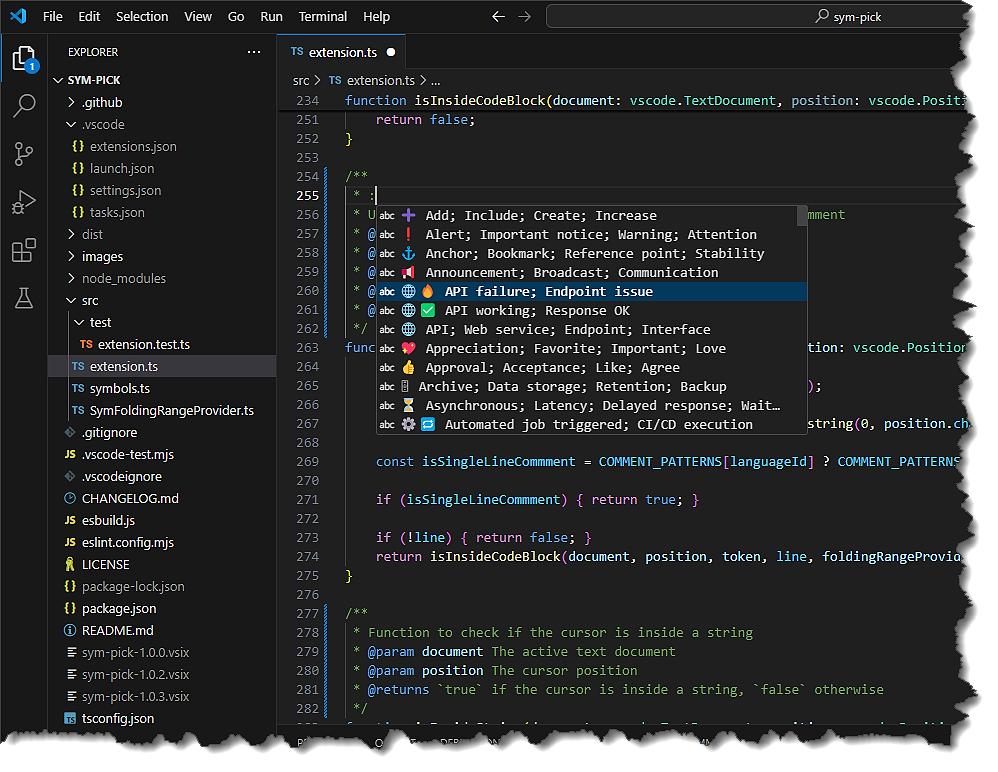Pick 'Anchor; Bookmark' suggestion item
This screenshot has height=772, width=998.
(x=594, y=253)
